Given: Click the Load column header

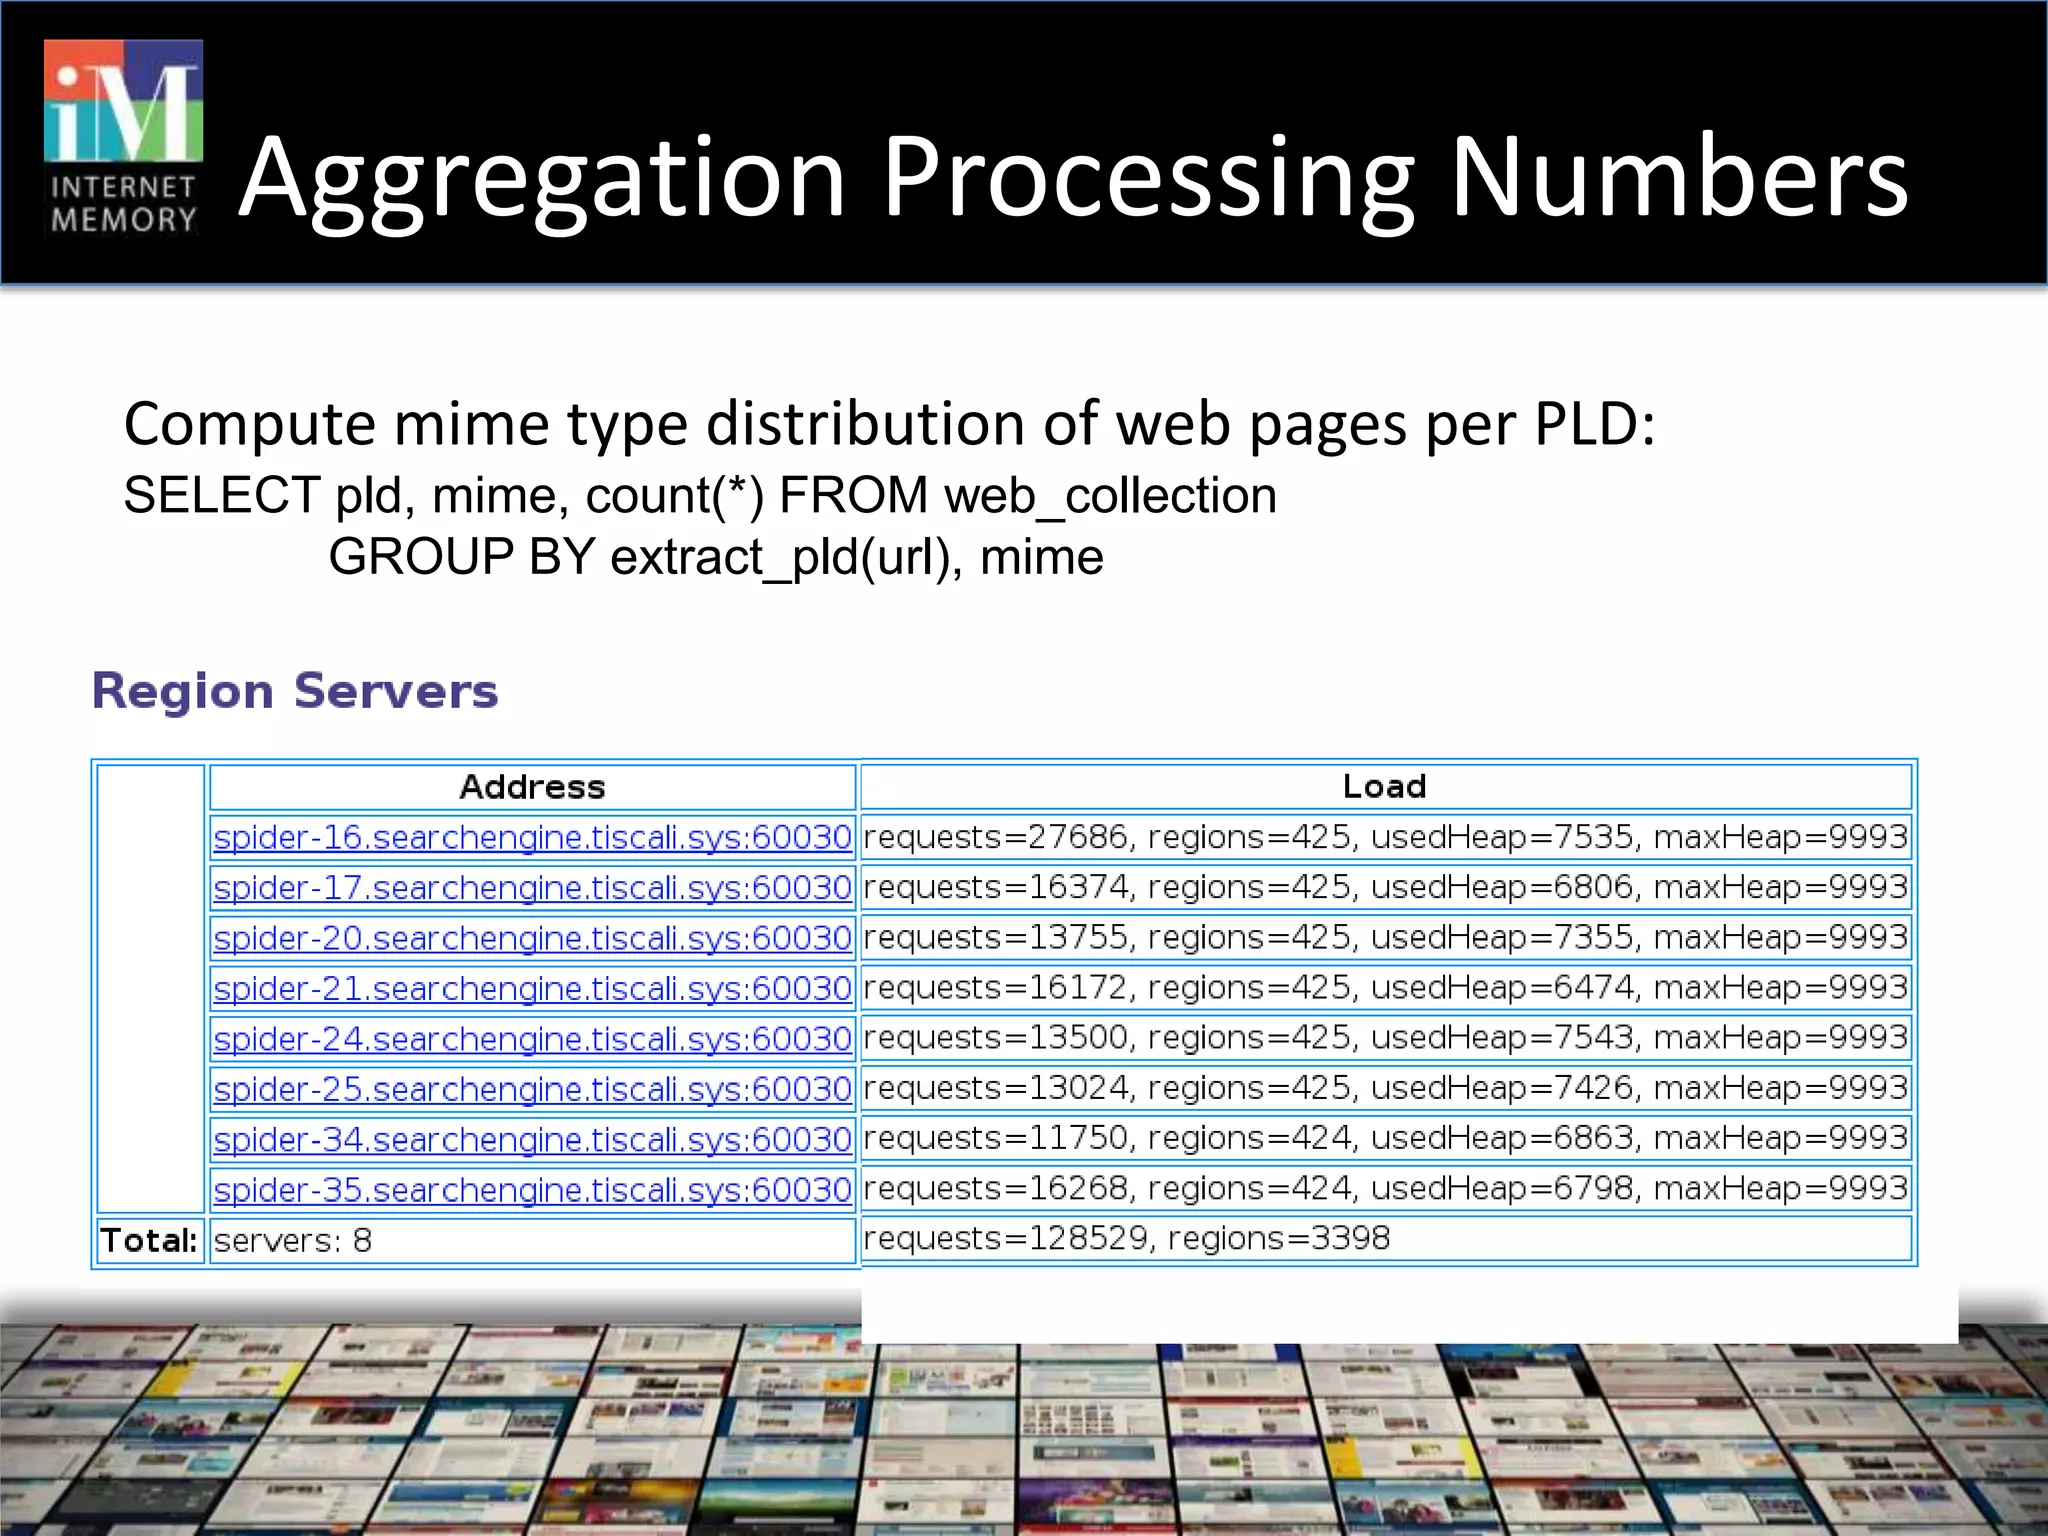Looking at the screenshot, I should 1386,786.
